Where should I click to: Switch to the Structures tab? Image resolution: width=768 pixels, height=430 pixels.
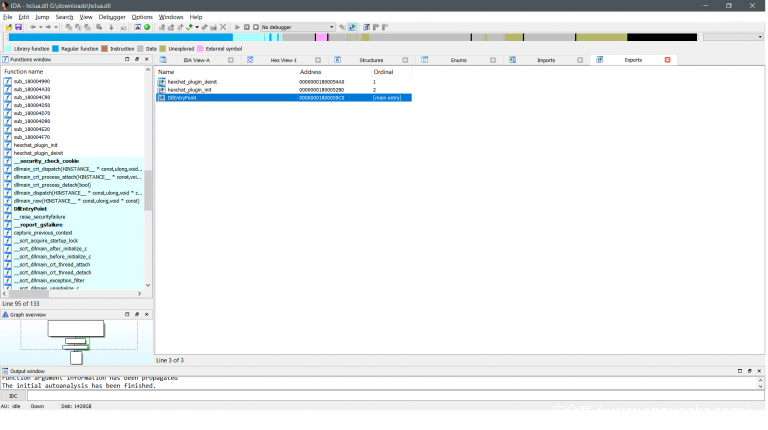click(x=370, y=60)
